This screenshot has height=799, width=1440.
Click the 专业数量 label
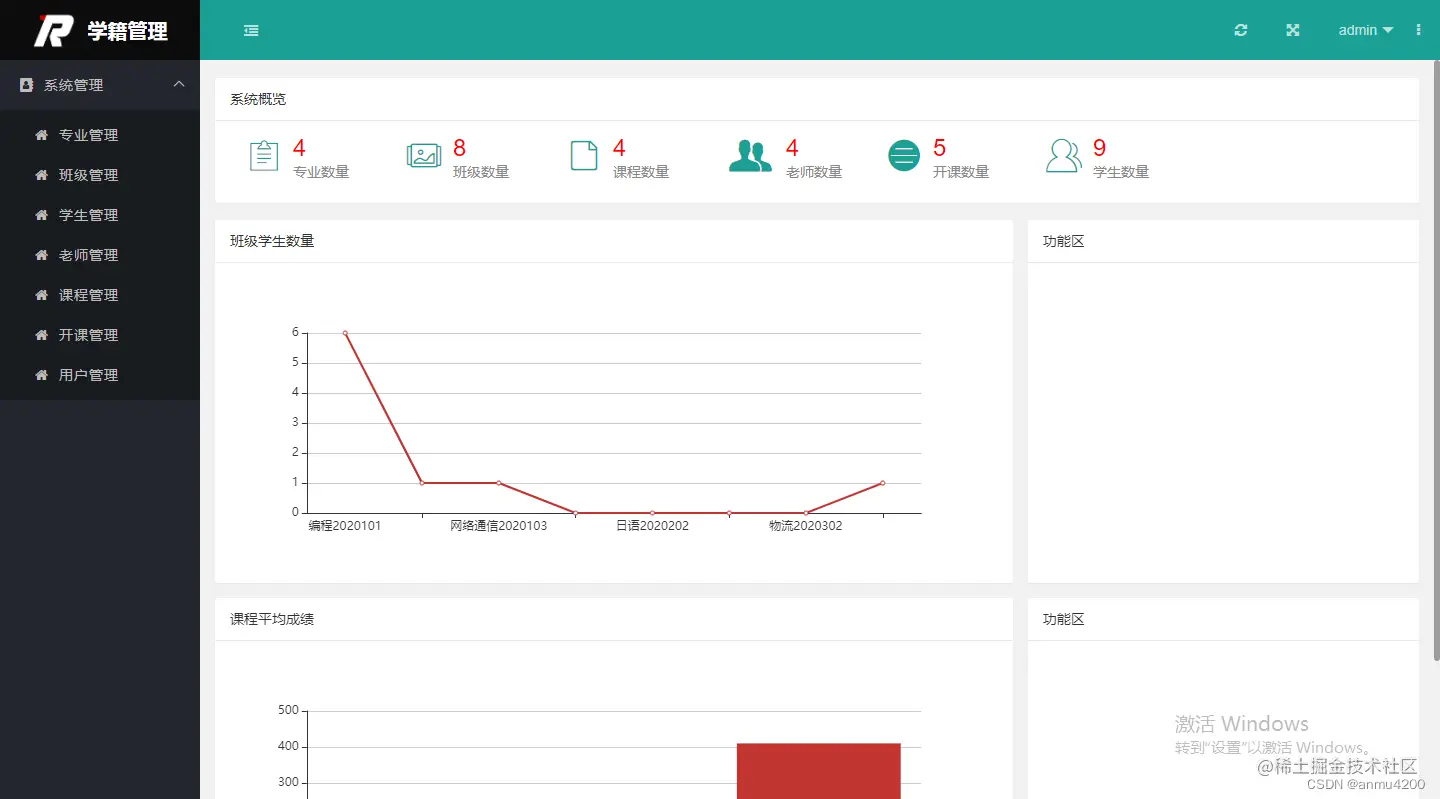tap(321, 172)
